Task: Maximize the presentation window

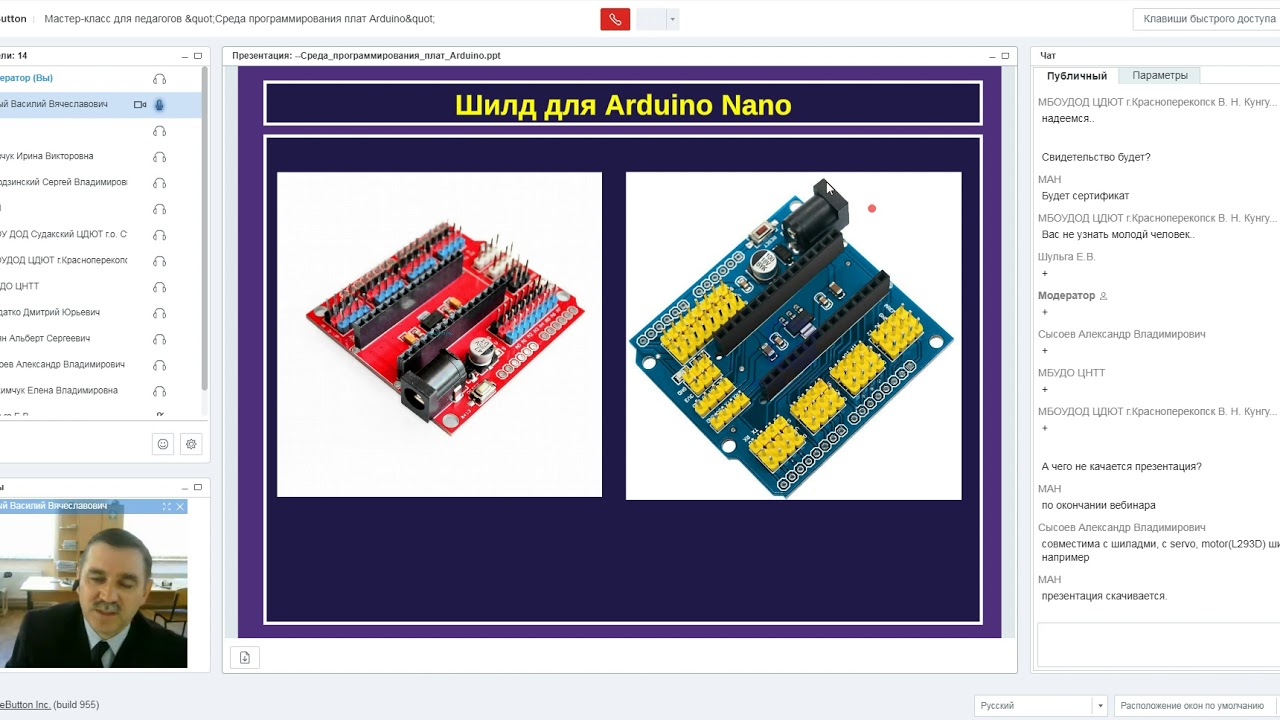Action: [x=1005, y=56]
